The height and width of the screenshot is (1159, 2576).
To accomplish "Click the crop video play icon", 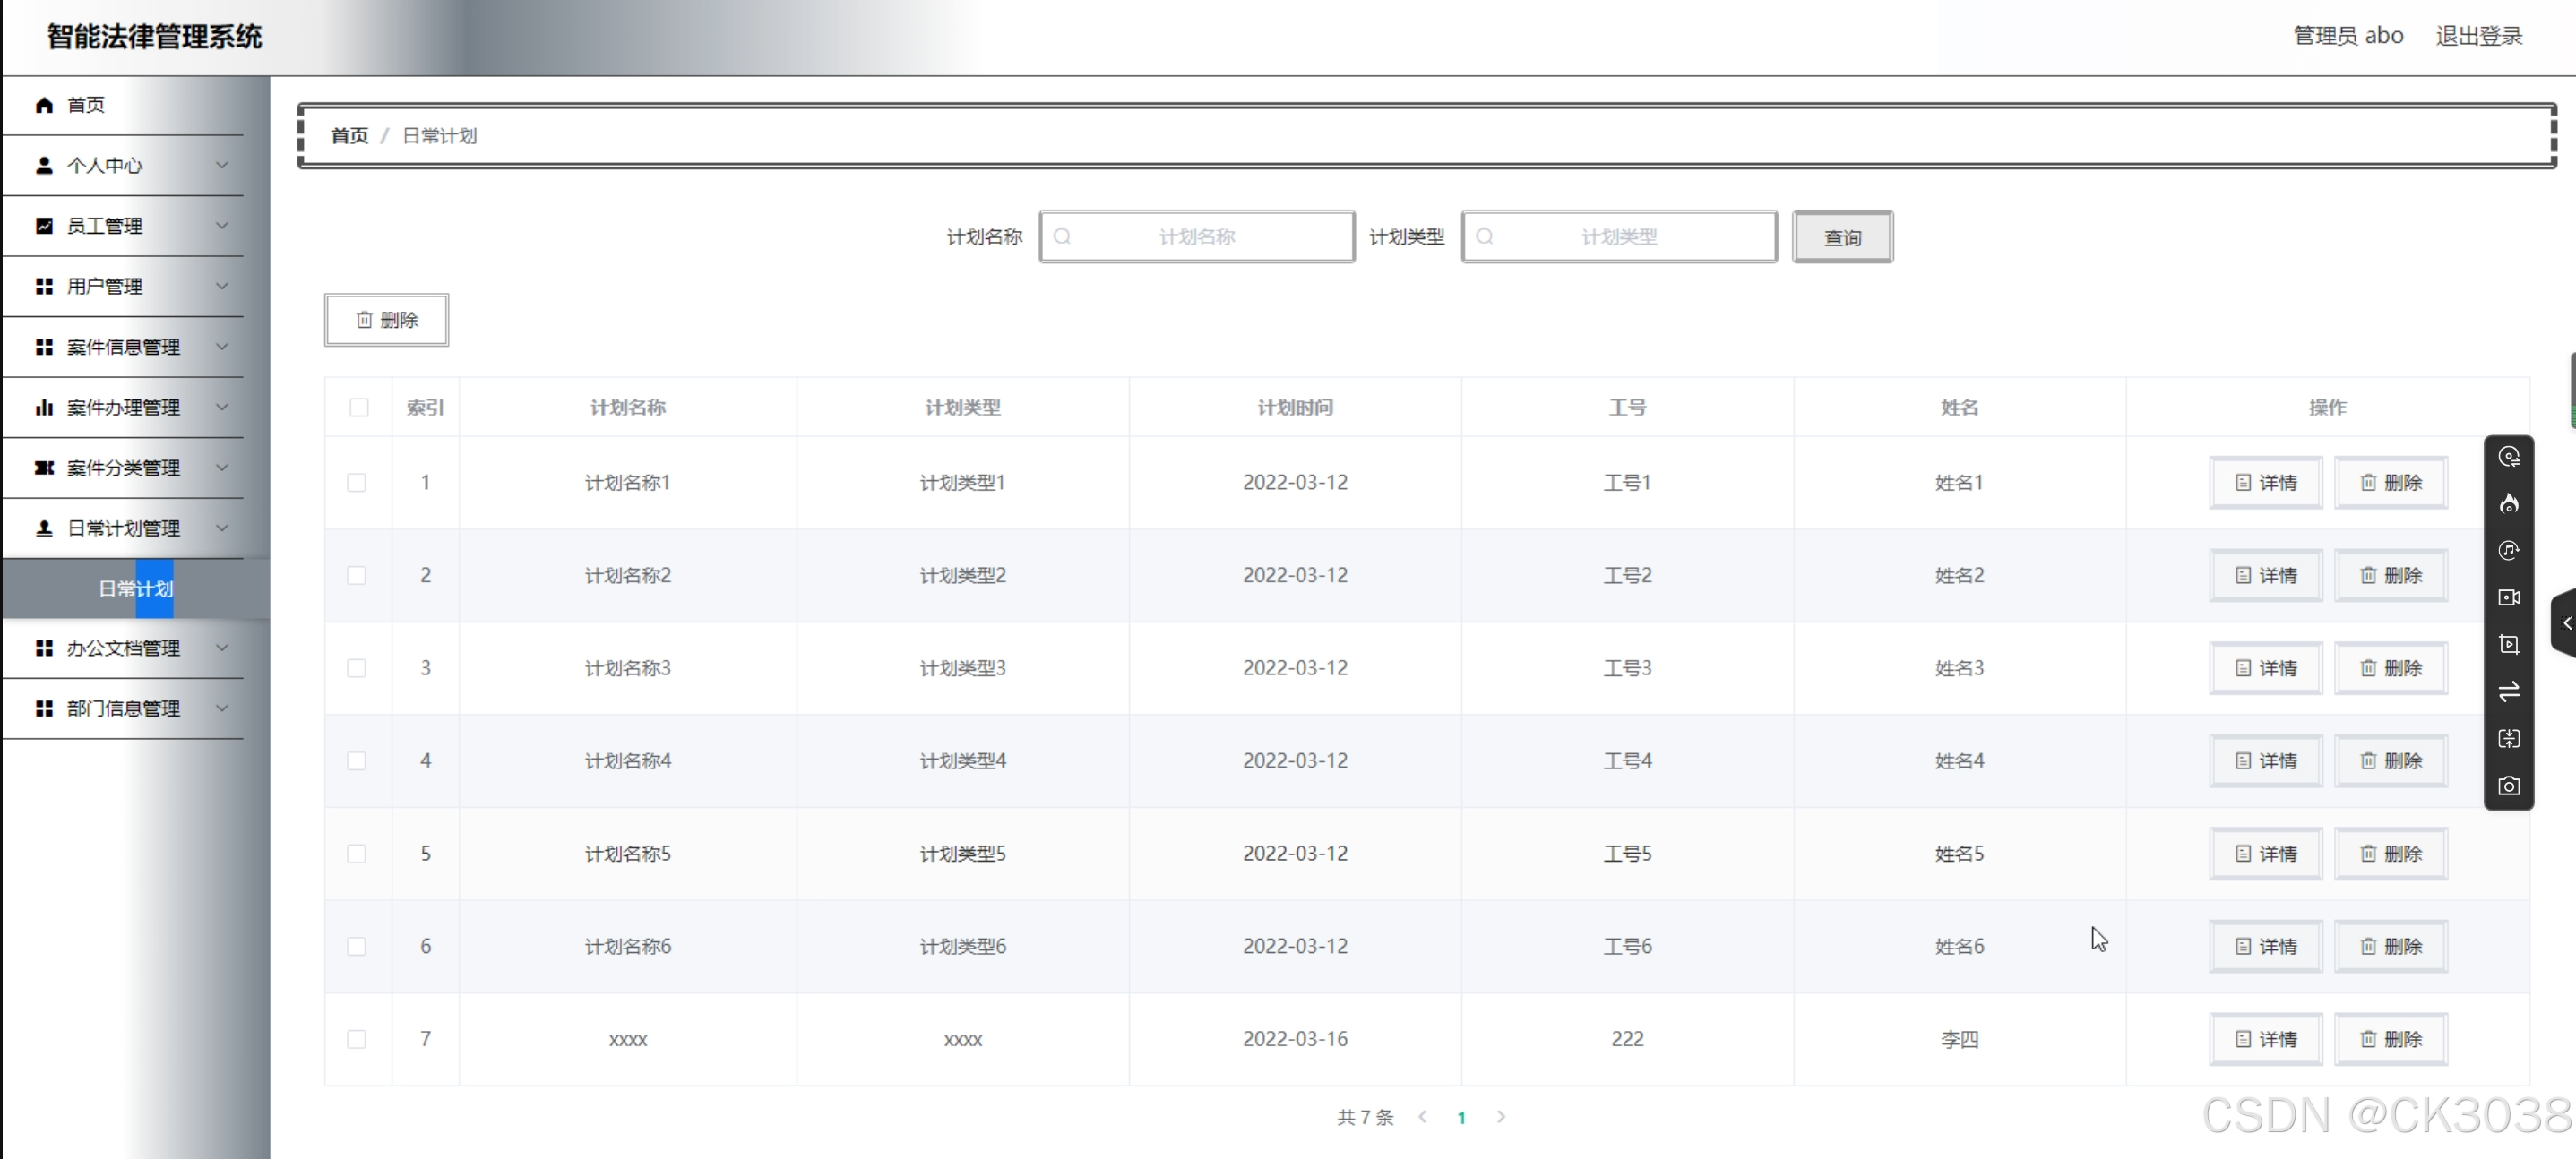I will coord(2508,645).
